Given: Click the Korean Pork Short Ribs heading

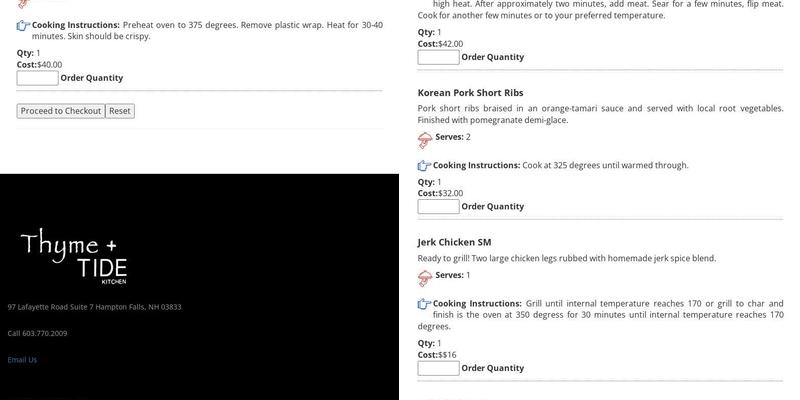Looking at the screenshot, I should pos(470,93).
